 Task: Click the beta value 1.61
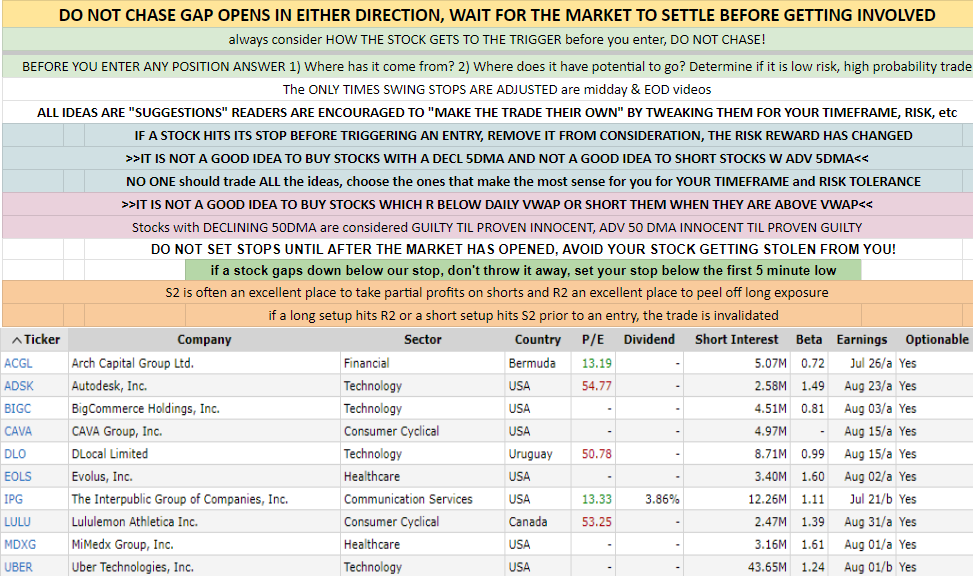point(813,544)
